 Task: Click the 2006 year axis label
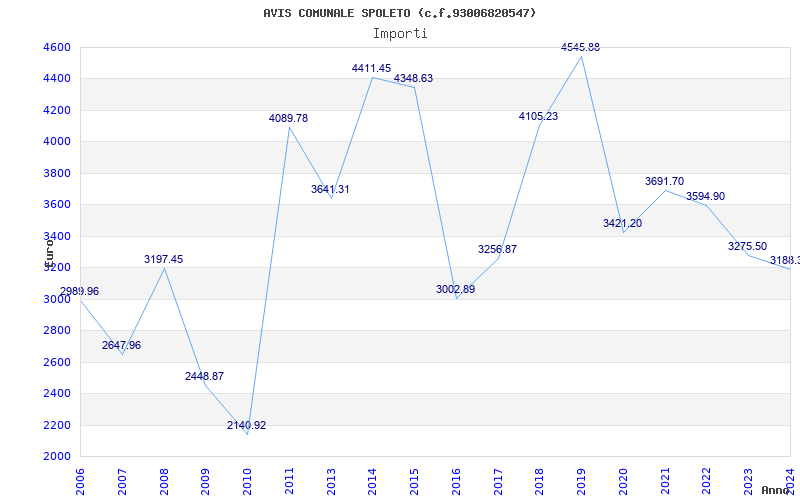click(80, 482)
